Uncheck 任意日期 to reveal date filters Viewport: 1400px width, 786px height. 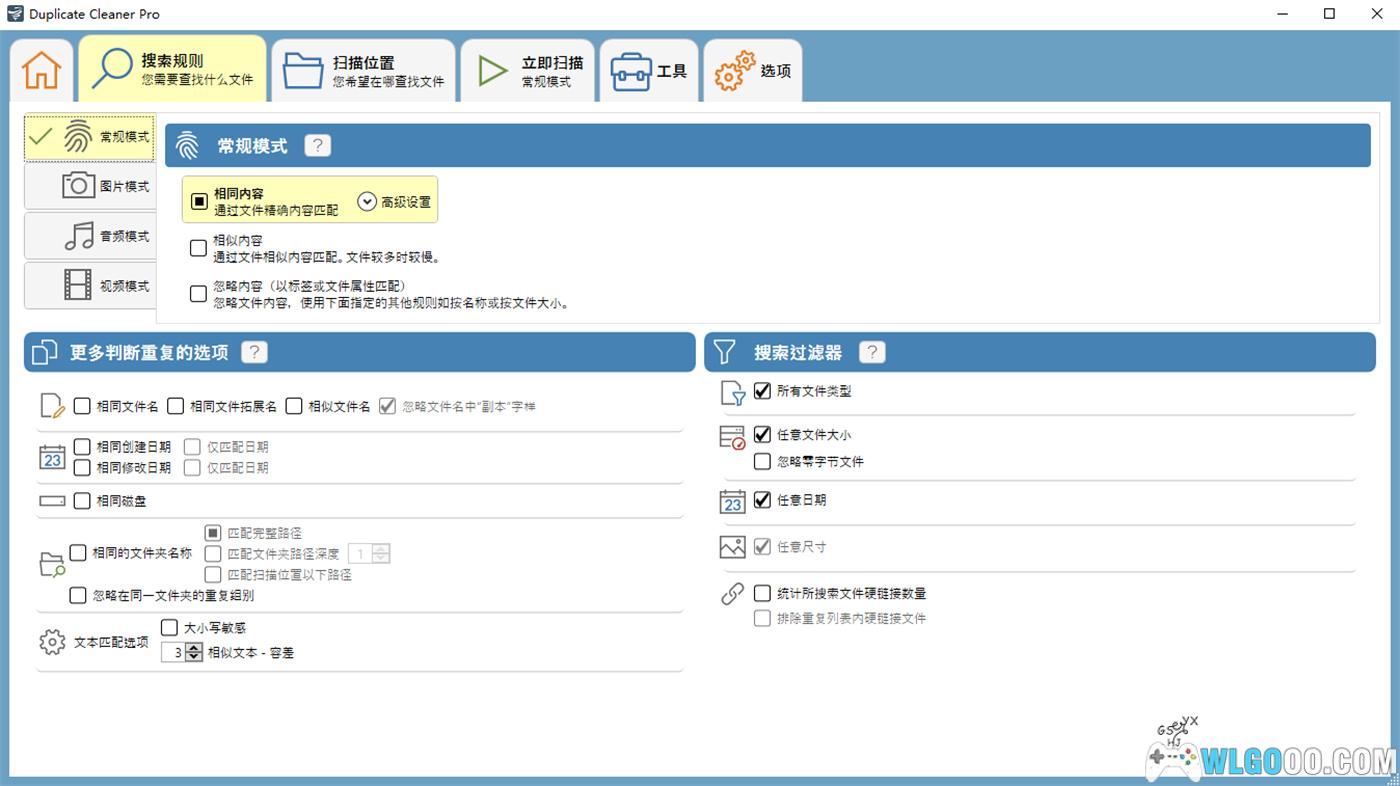(762, 500)
